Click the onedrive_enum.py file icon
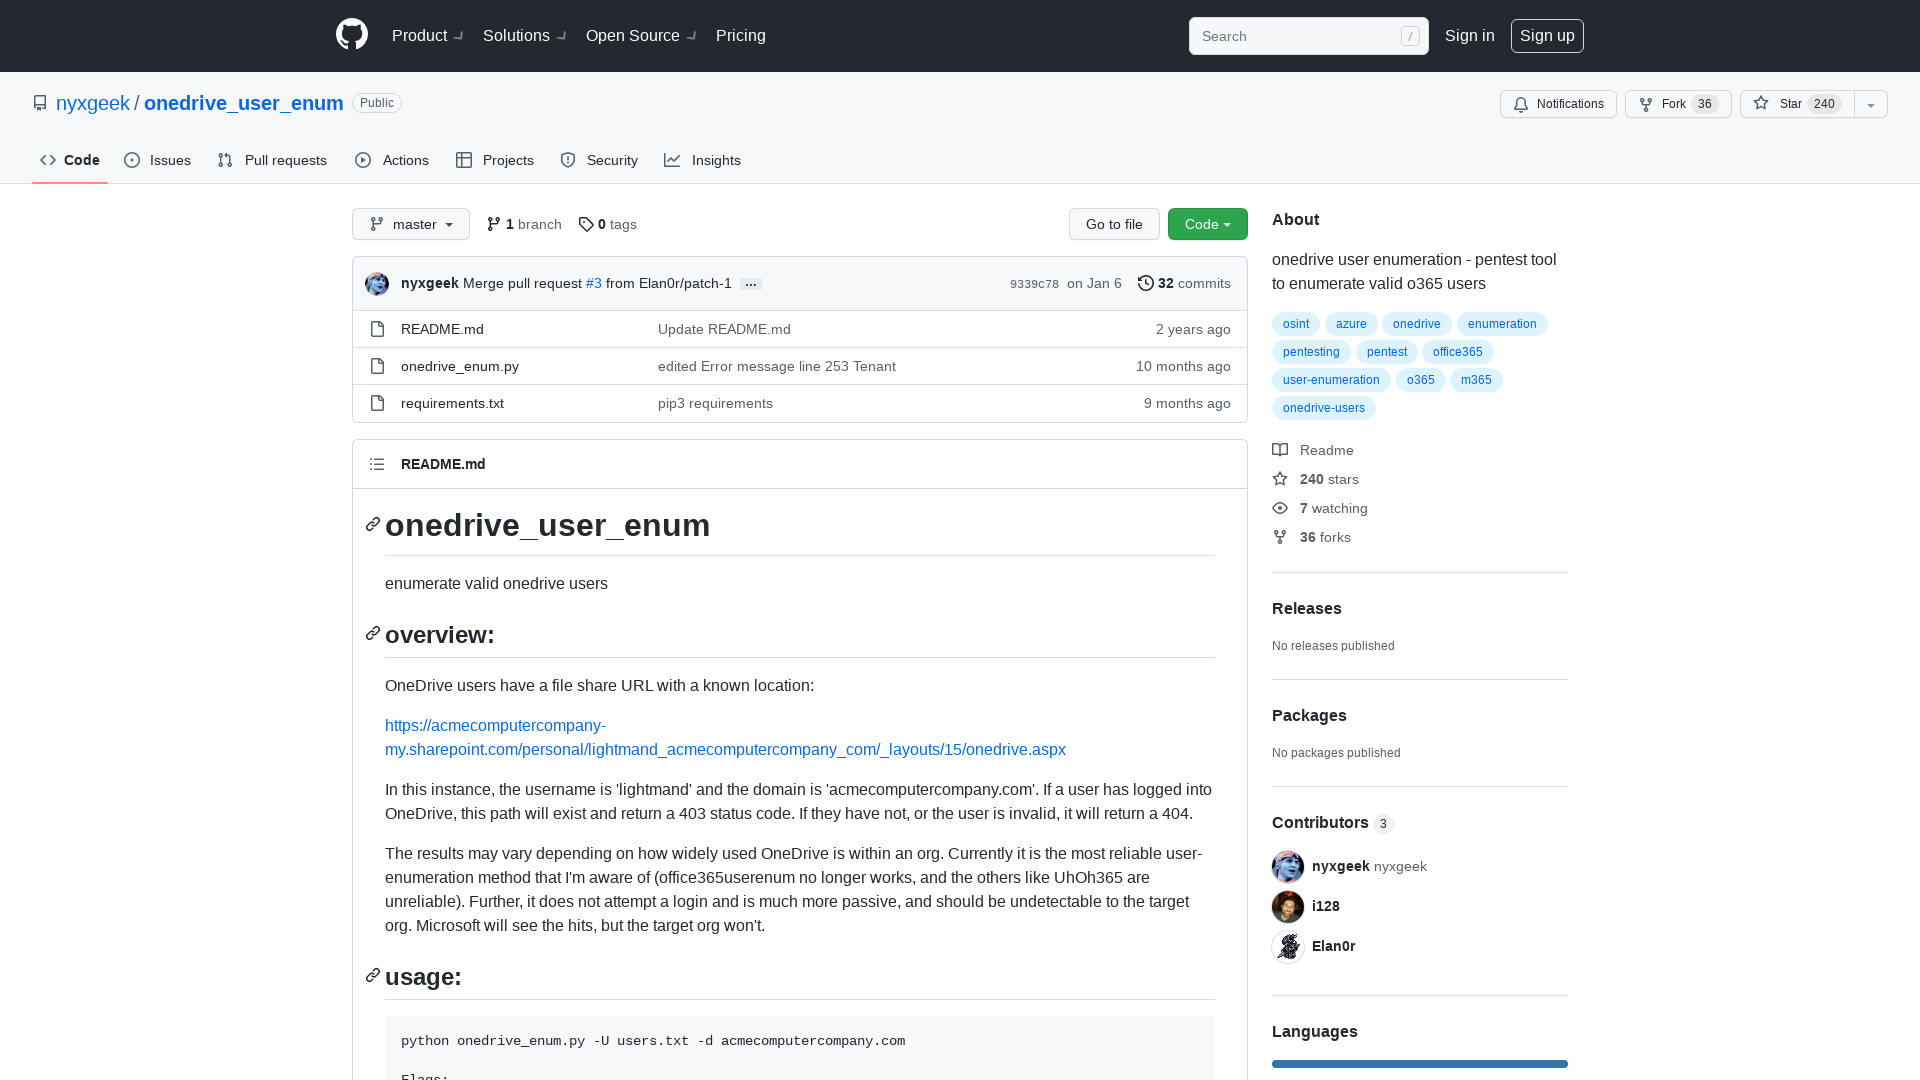1920x1080 pixels. [377, 366]
